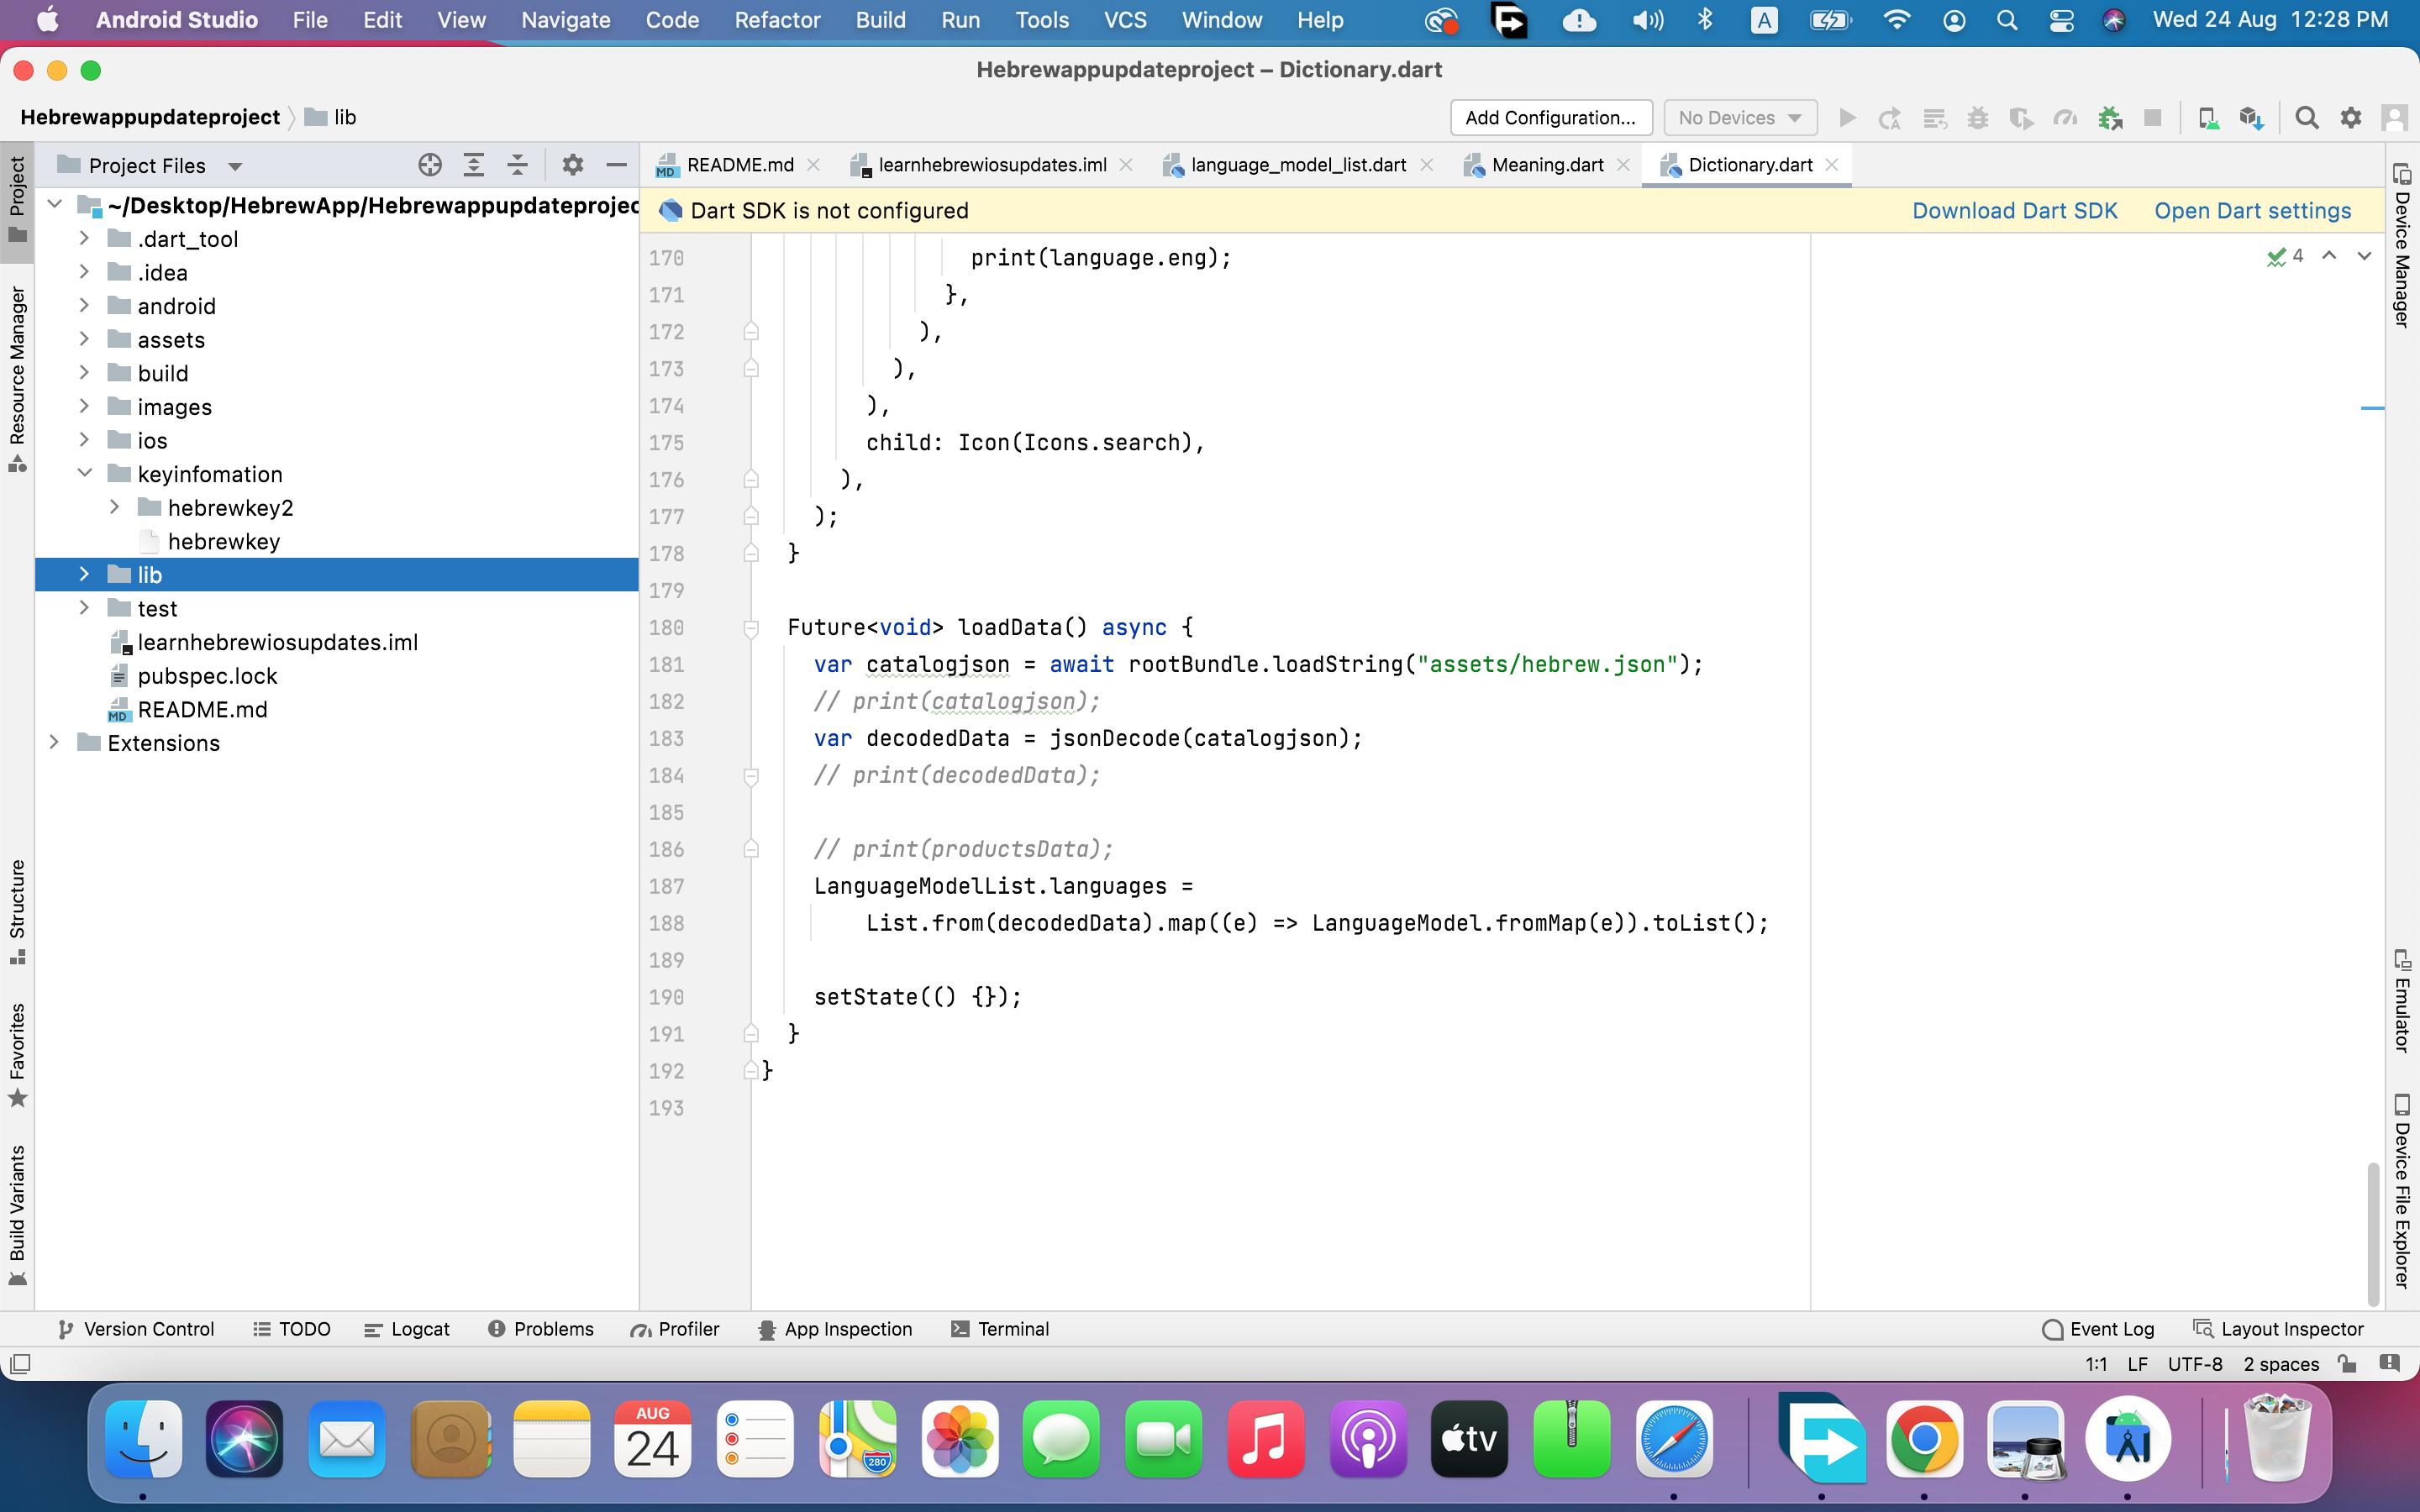Open IDE settings gear in toolbar

[2351, 118]
